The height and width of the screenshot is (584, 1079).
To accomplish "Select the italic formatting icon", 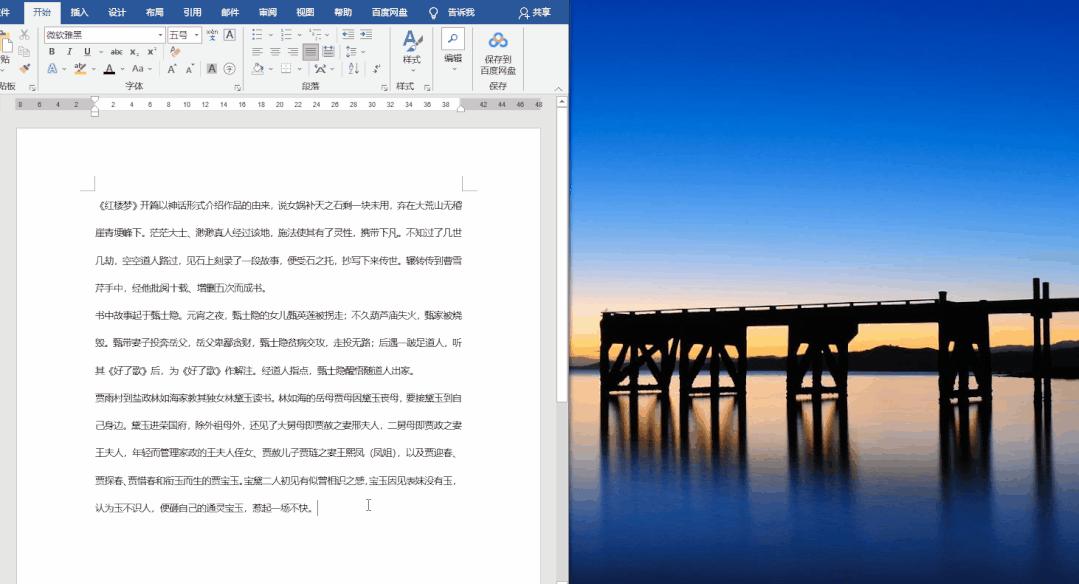I will [70, 50].
